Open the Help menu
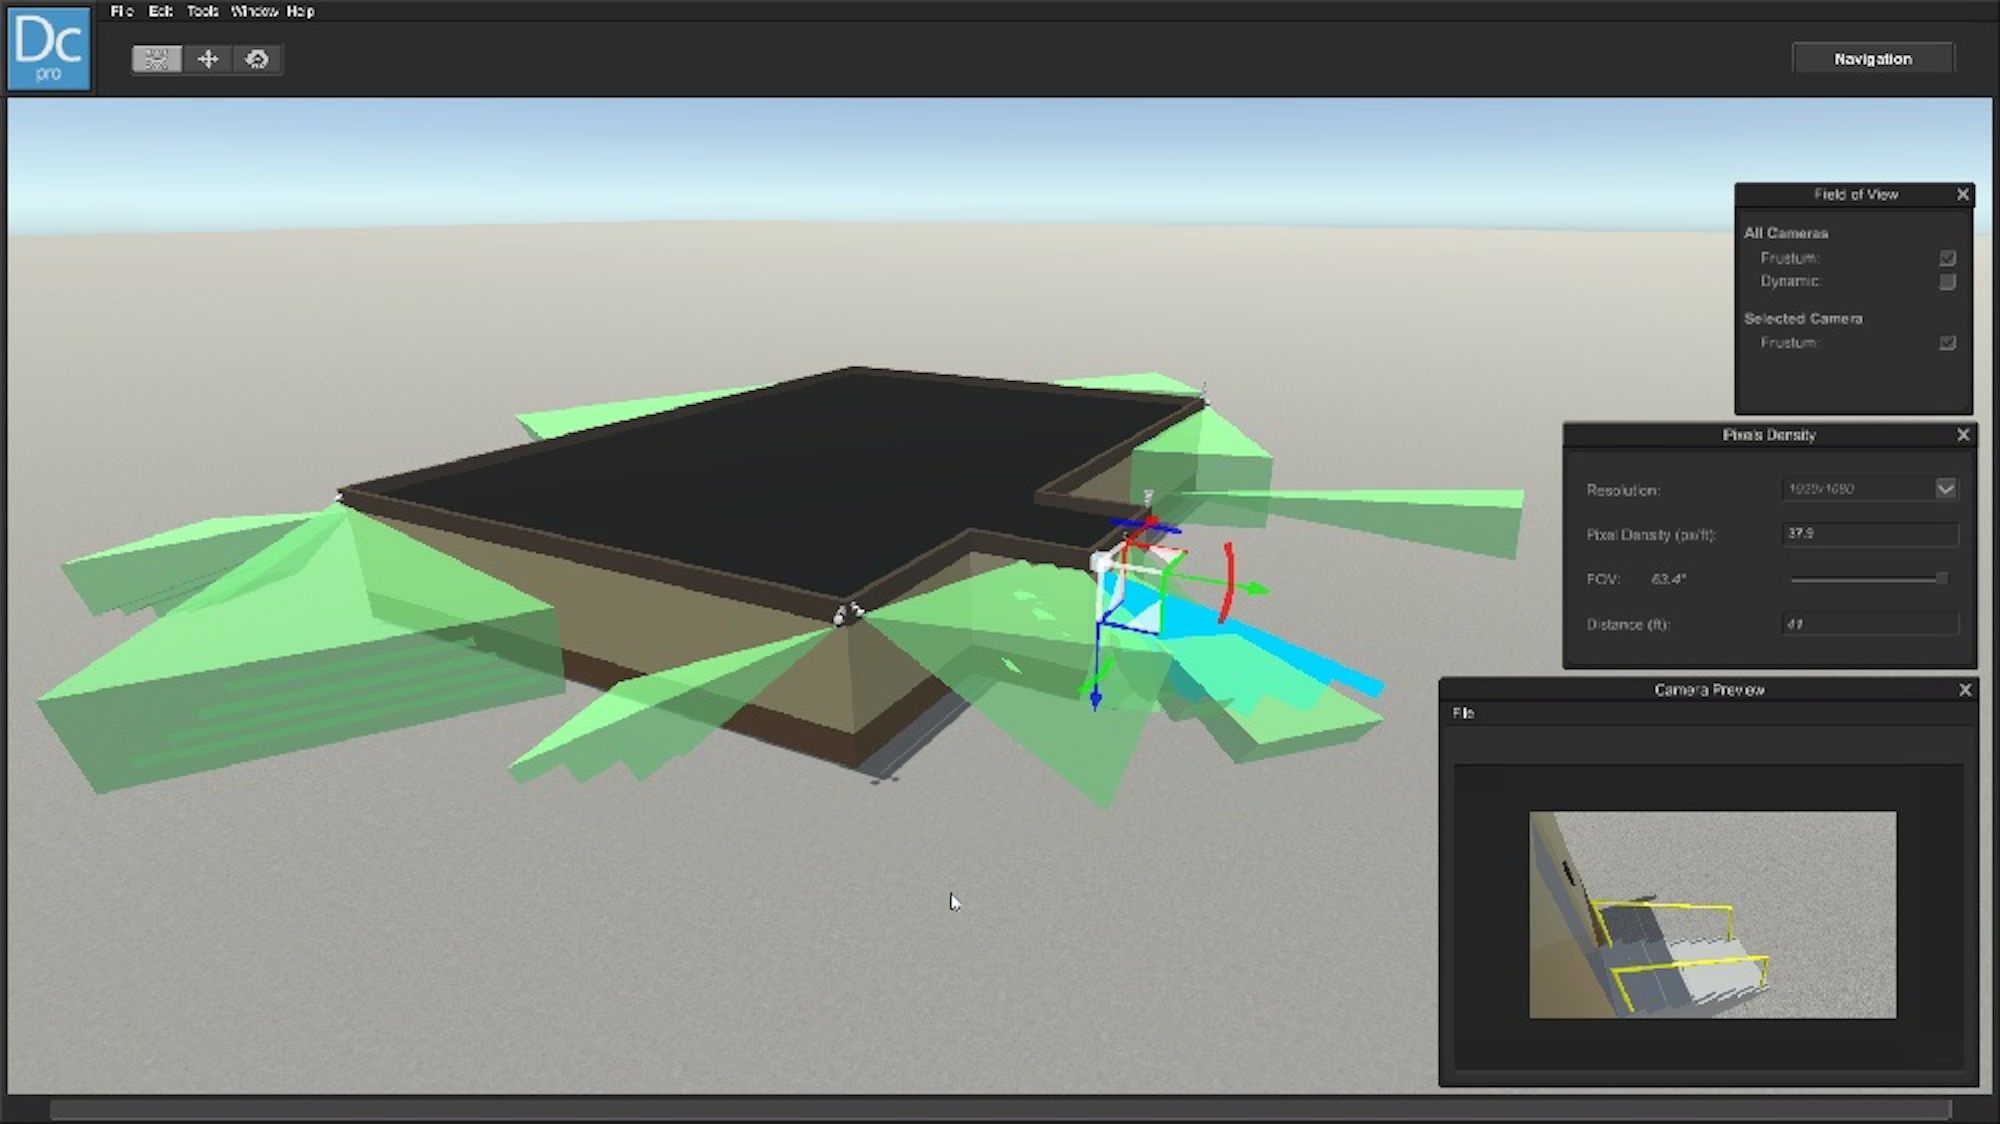This screenshot has width=2000, height=1124. (300, 11)
